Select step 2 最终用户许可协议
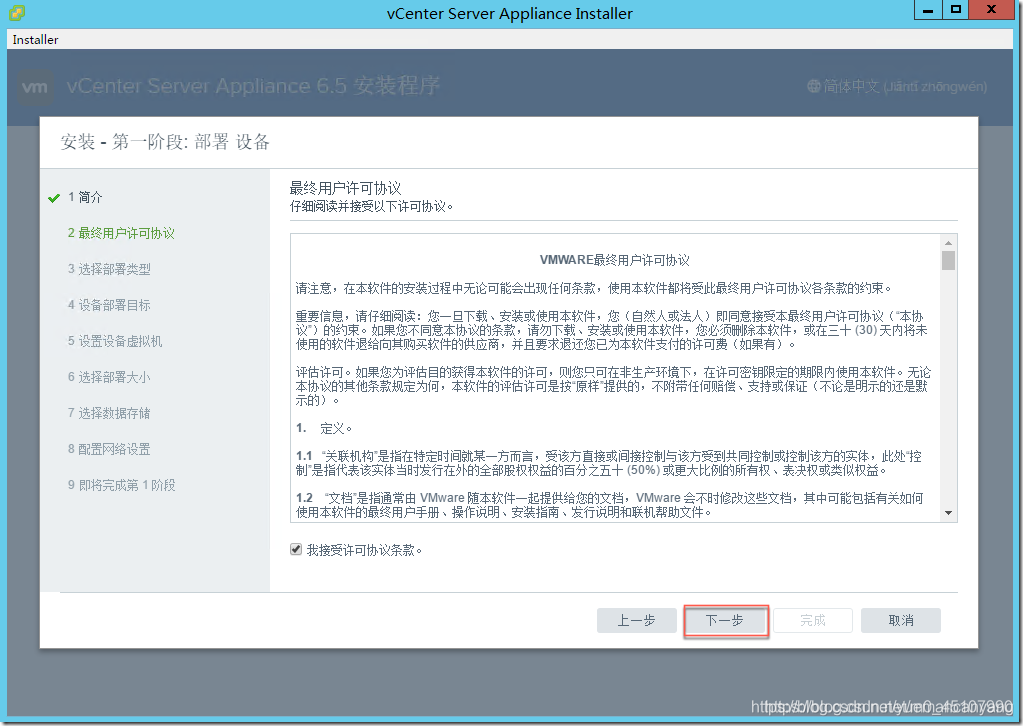This screenshot has height=726, width=1023. click(x=121, y=233)
